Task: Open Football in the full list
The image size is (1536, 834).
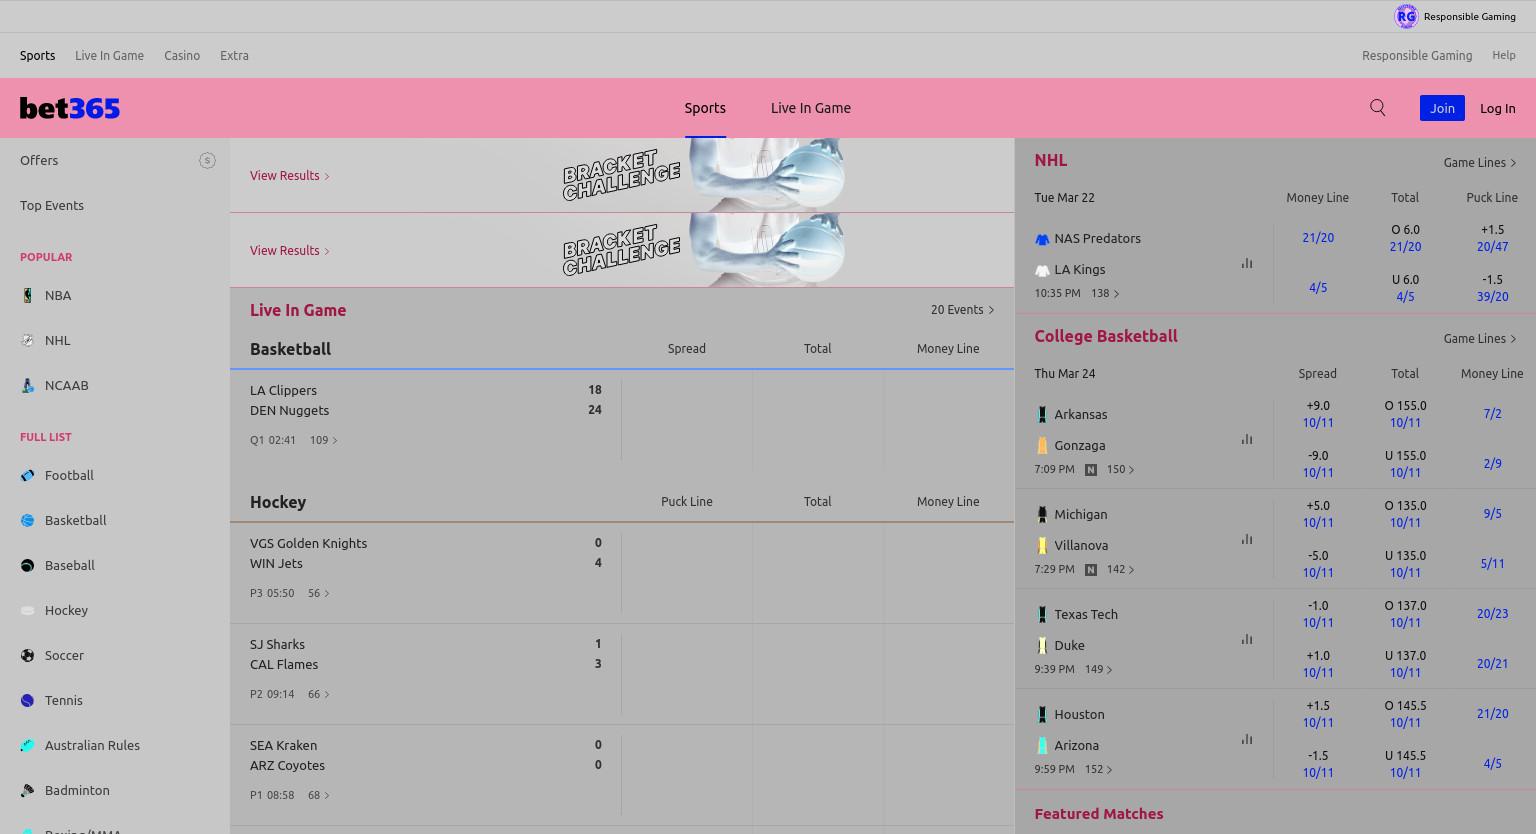Action: click(69, 475)
